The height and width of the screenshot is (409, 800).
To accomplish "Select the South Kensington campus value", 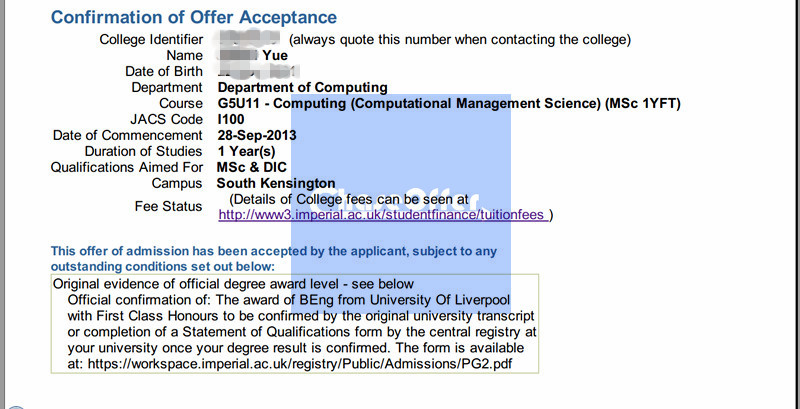I will point(276,183).
